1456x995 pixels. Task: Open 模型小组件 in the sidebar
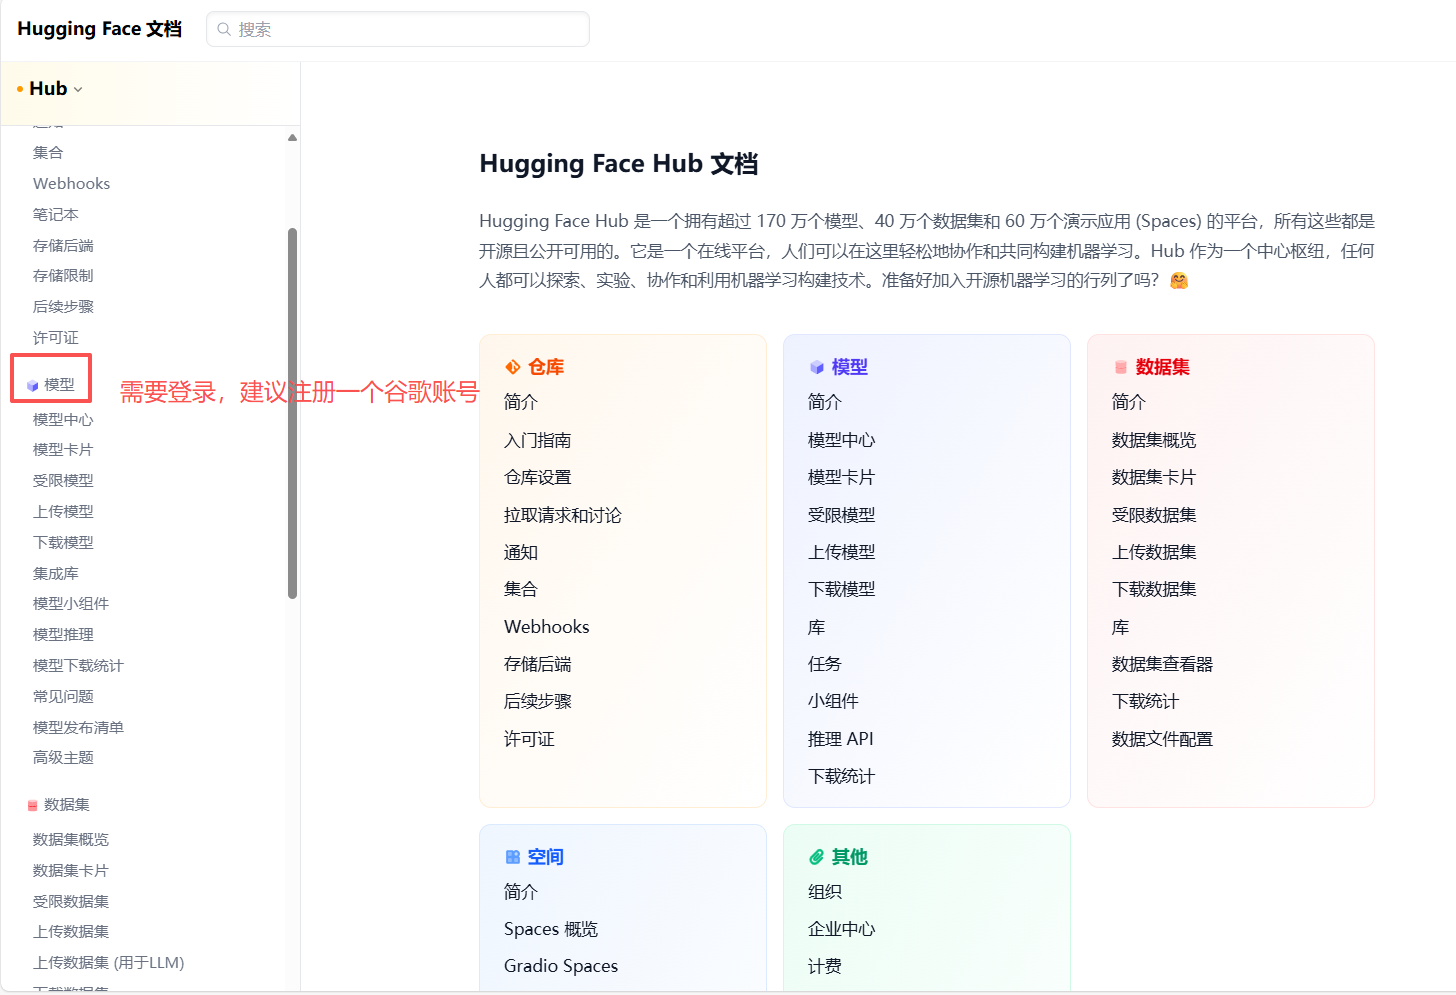(71, 604)
